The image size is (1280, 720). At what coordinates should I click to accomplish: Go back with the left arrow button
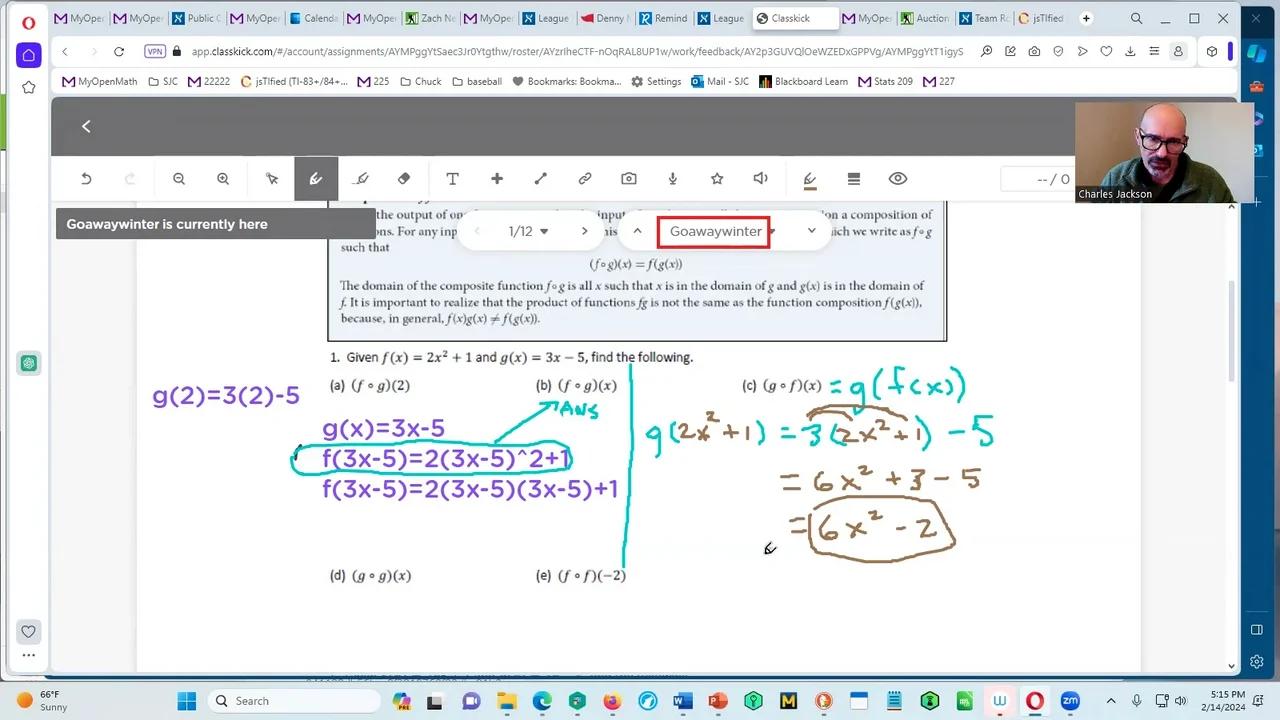pos(86,126)
